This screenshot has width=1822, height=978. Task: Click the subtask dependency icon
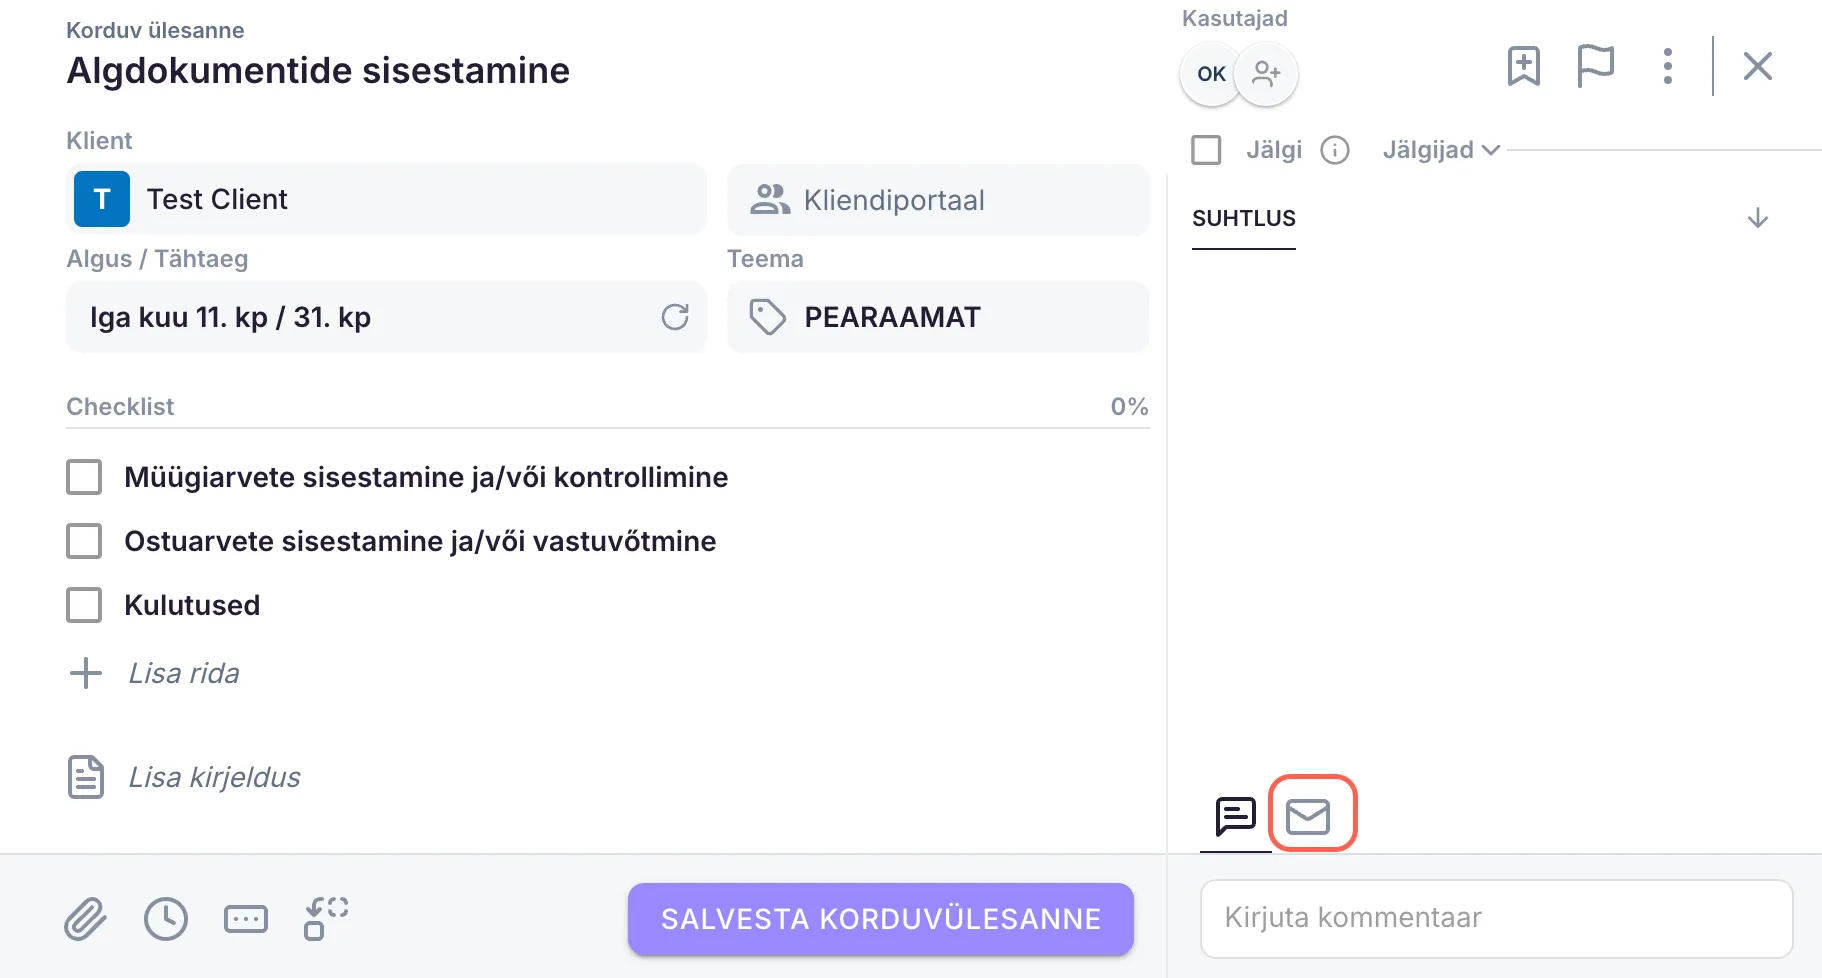pyautogui.click(x=326, y=919)
